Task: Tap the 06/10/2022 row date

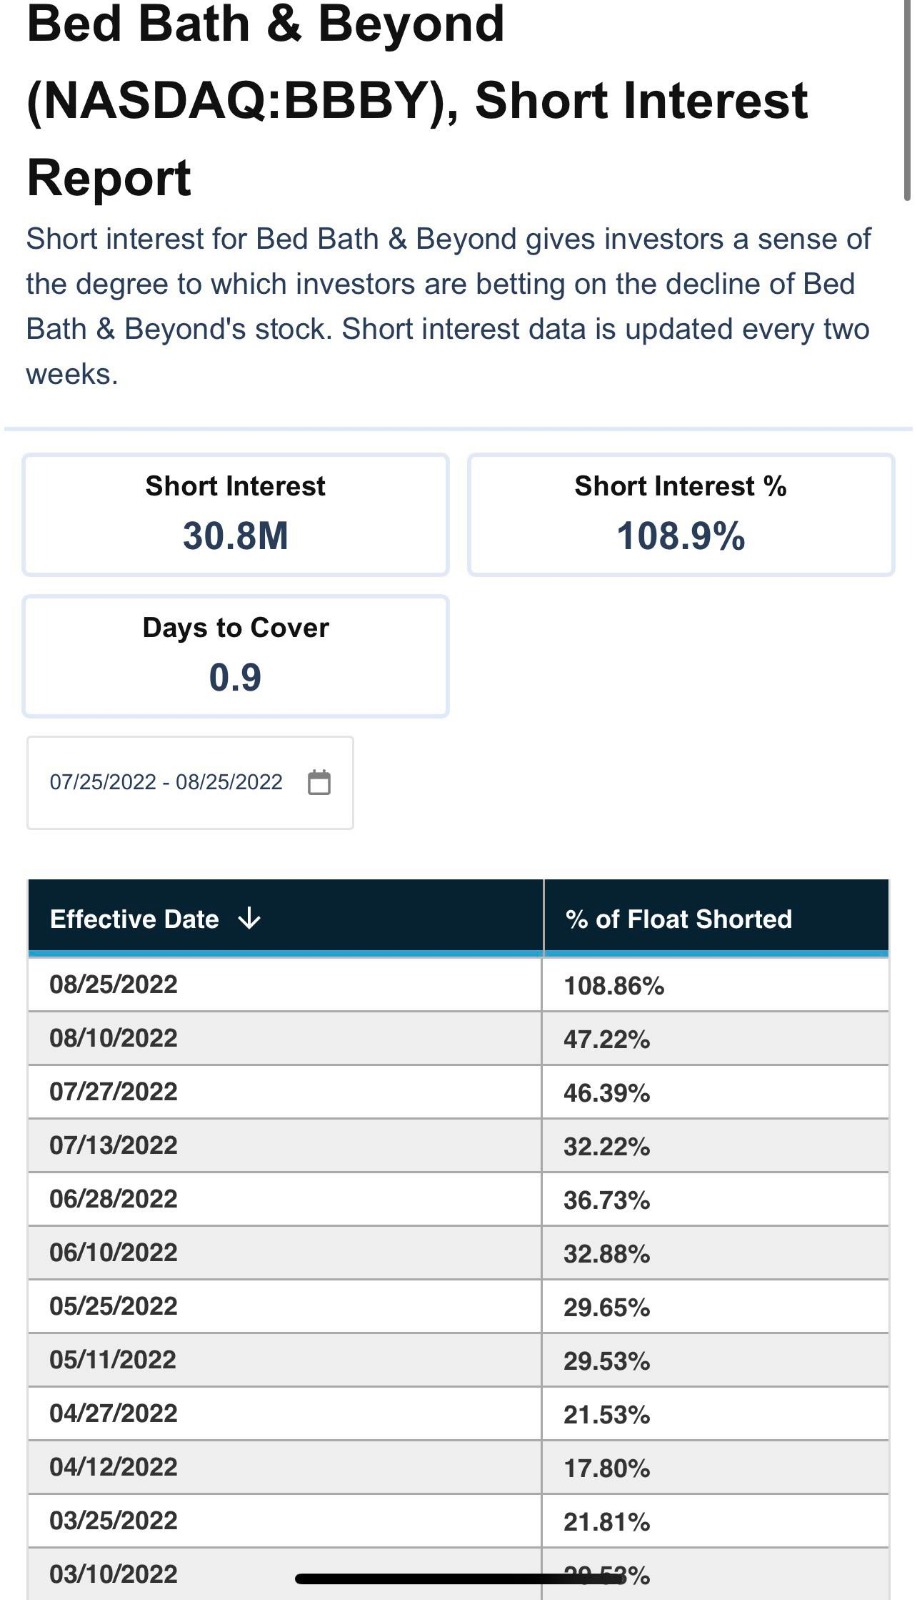Action: (x=114, y=1252)
